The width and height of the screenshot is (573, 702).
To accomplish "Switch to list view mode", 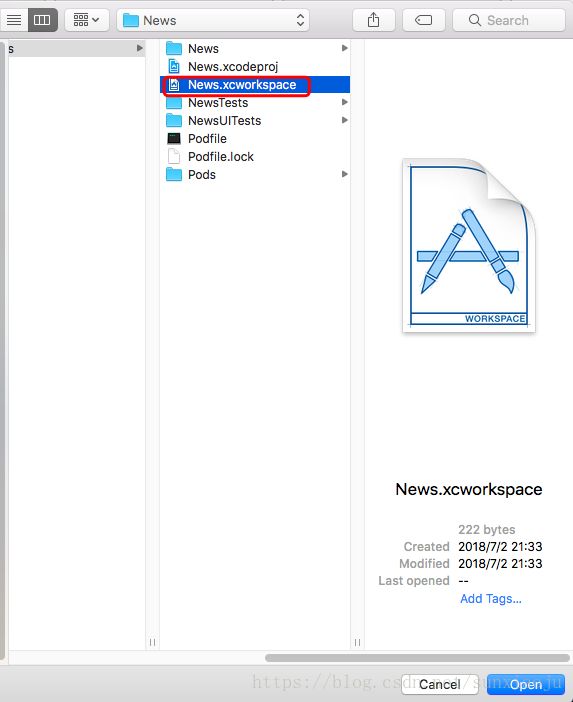I will (13, 20).
